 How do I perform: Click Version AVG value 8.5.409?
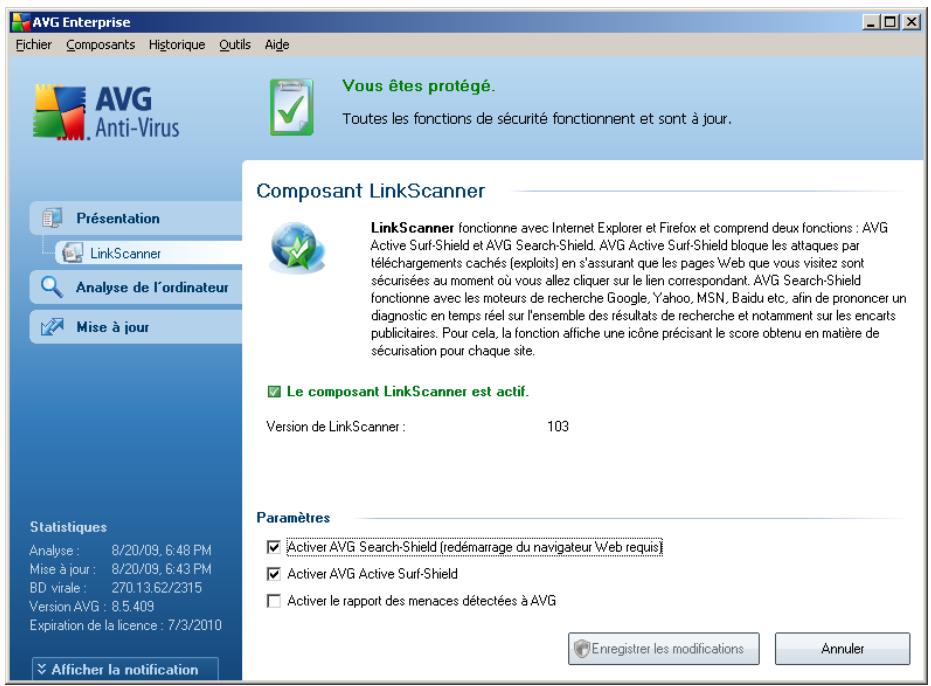click(132, 606)
